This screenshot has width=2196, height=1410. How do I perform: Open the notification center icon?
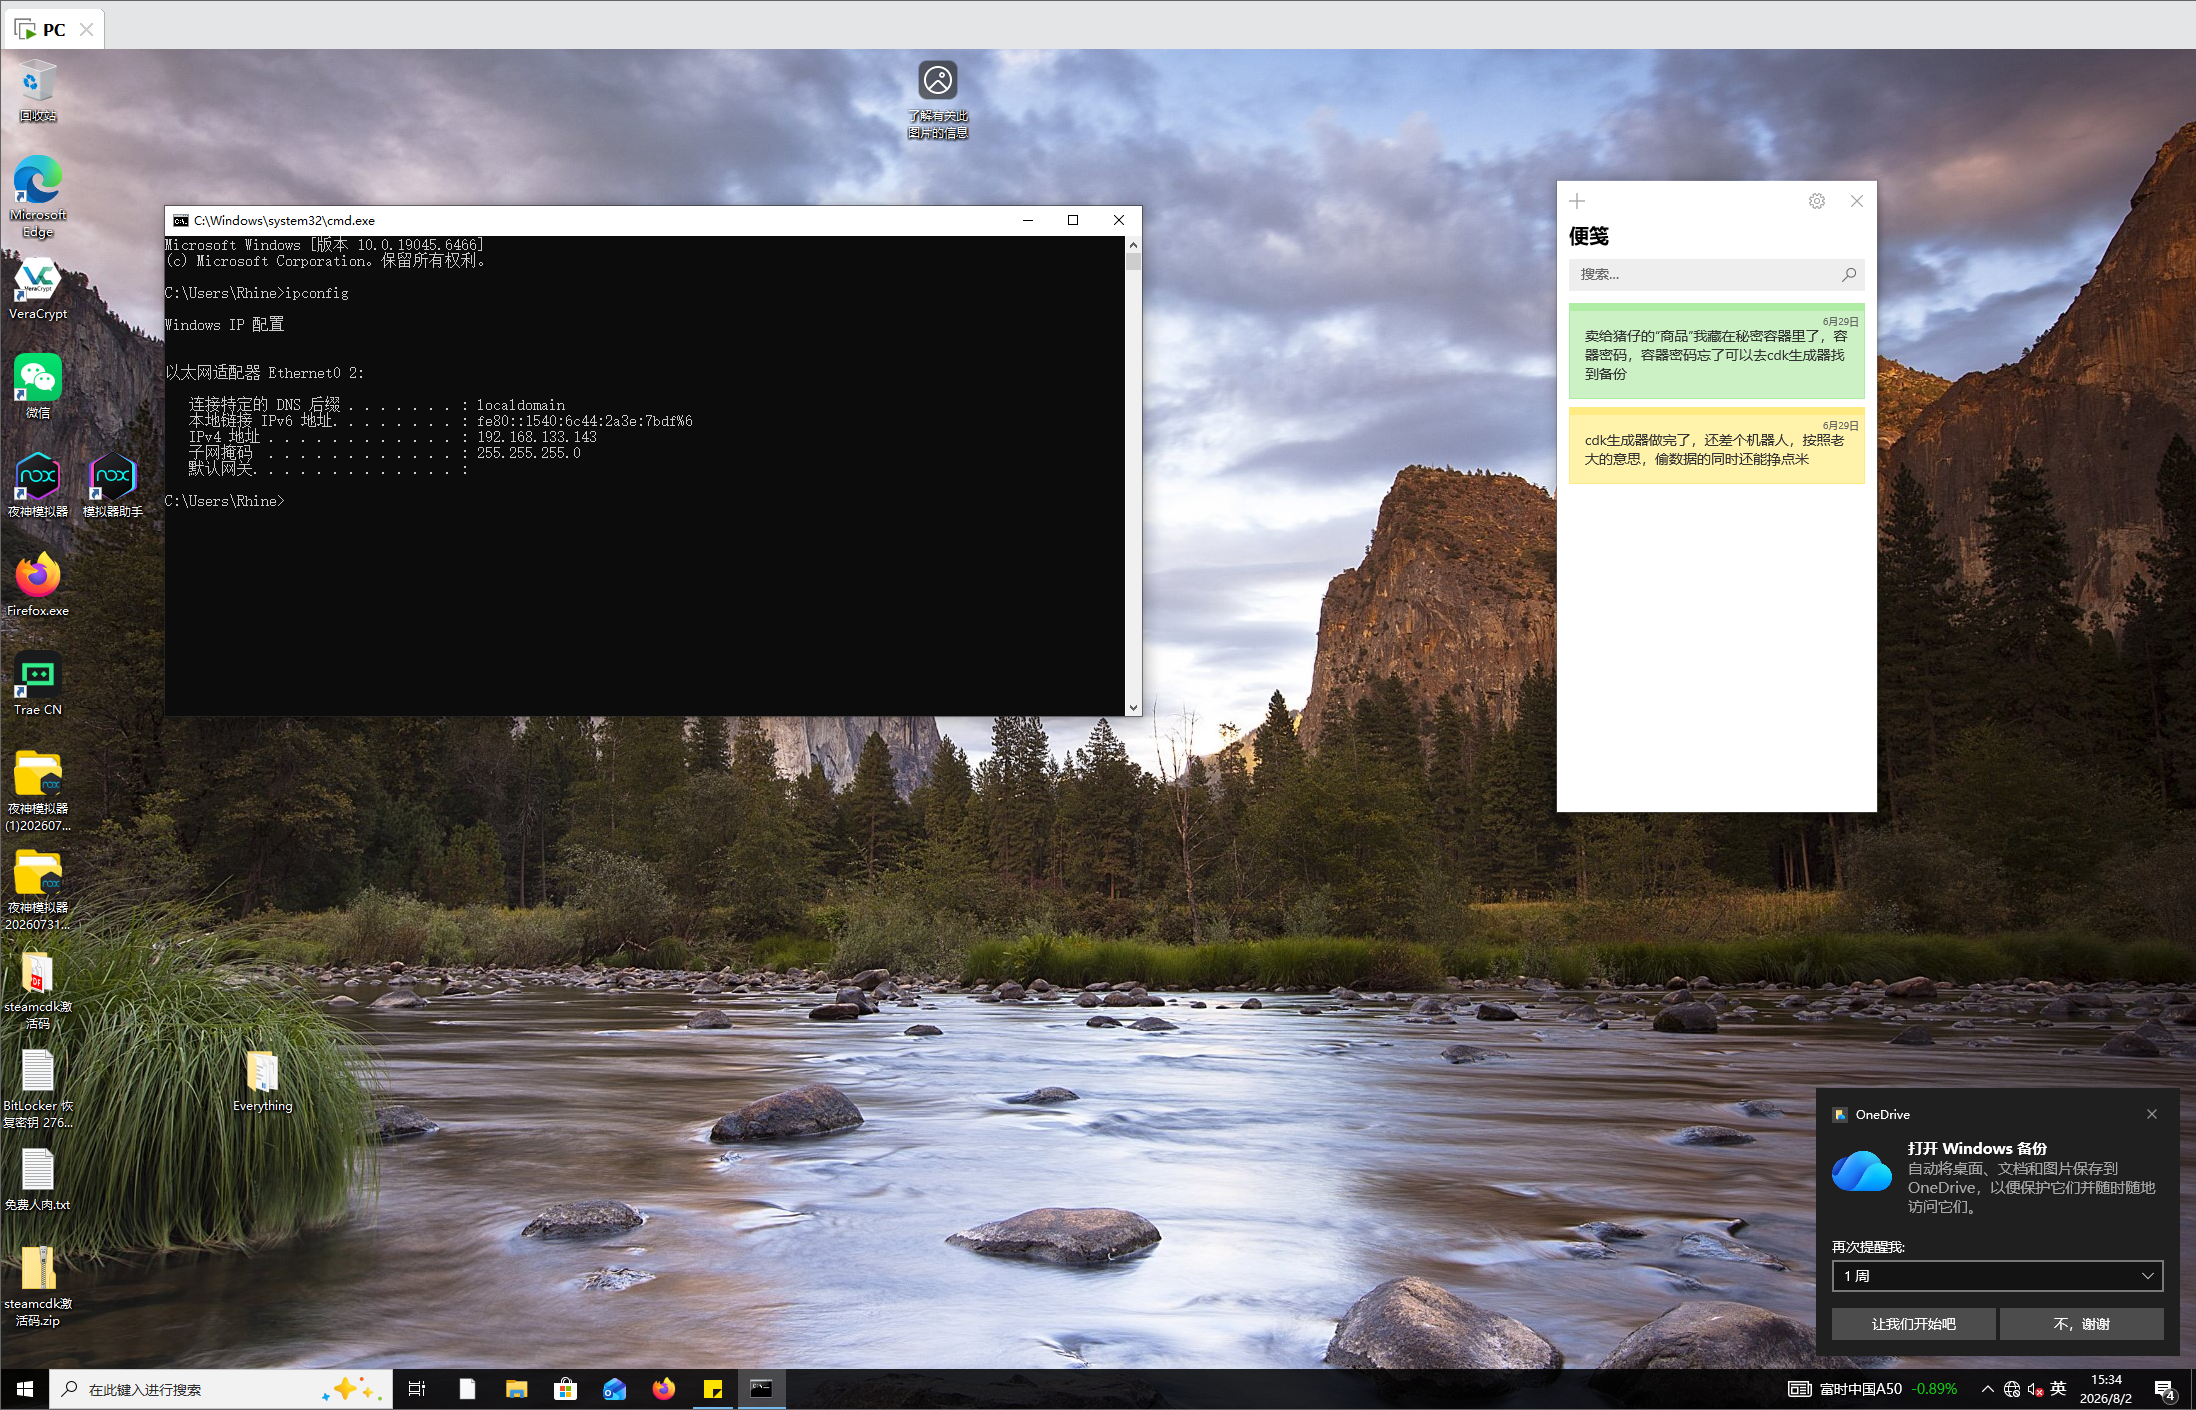click(2164, 1389)
